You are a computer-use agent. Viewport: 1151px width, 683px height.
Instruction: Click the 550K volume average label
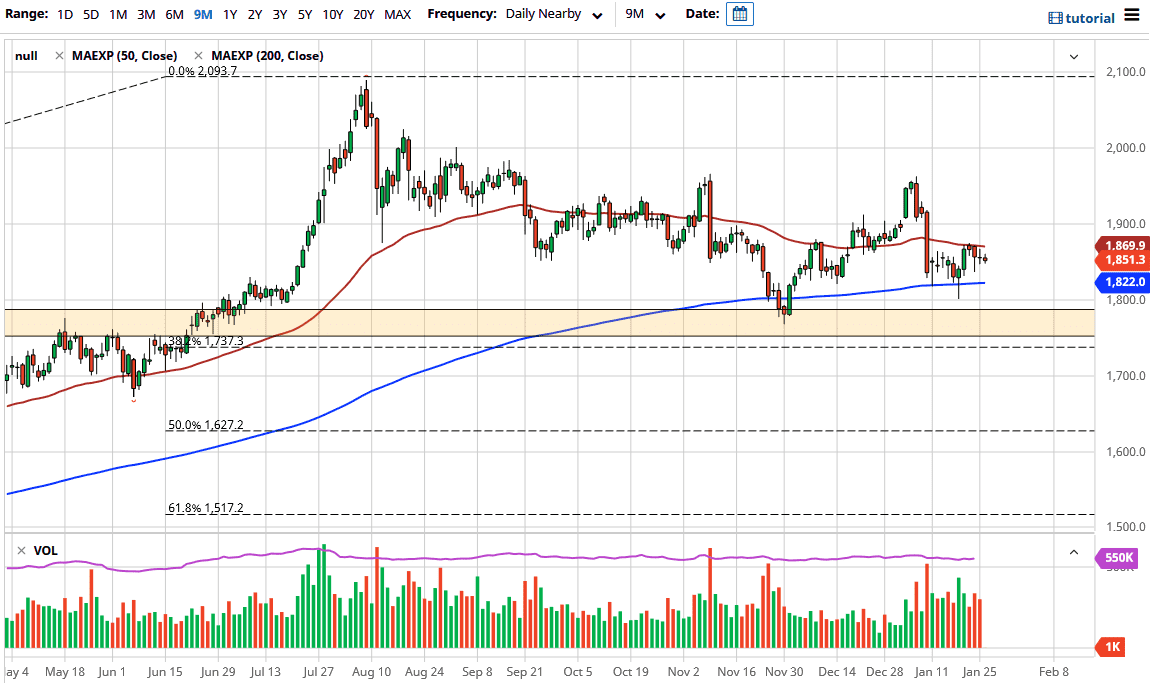(1117, 558)
